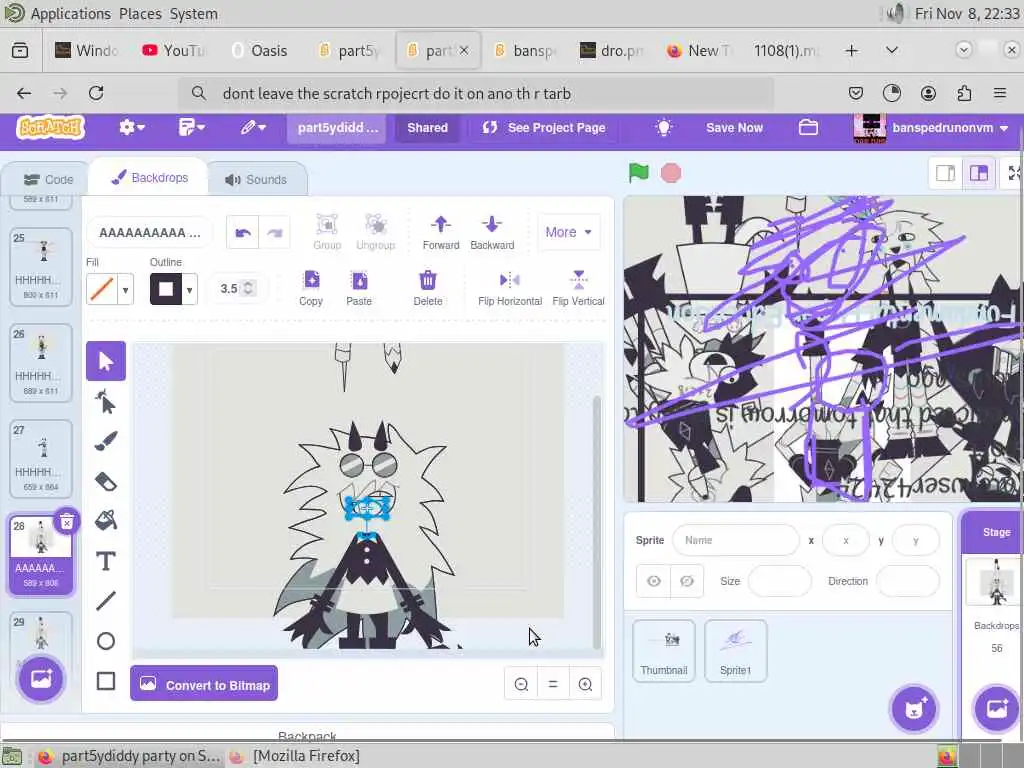
Task: Enter full screen stage mode
Action: [1014, 173]
